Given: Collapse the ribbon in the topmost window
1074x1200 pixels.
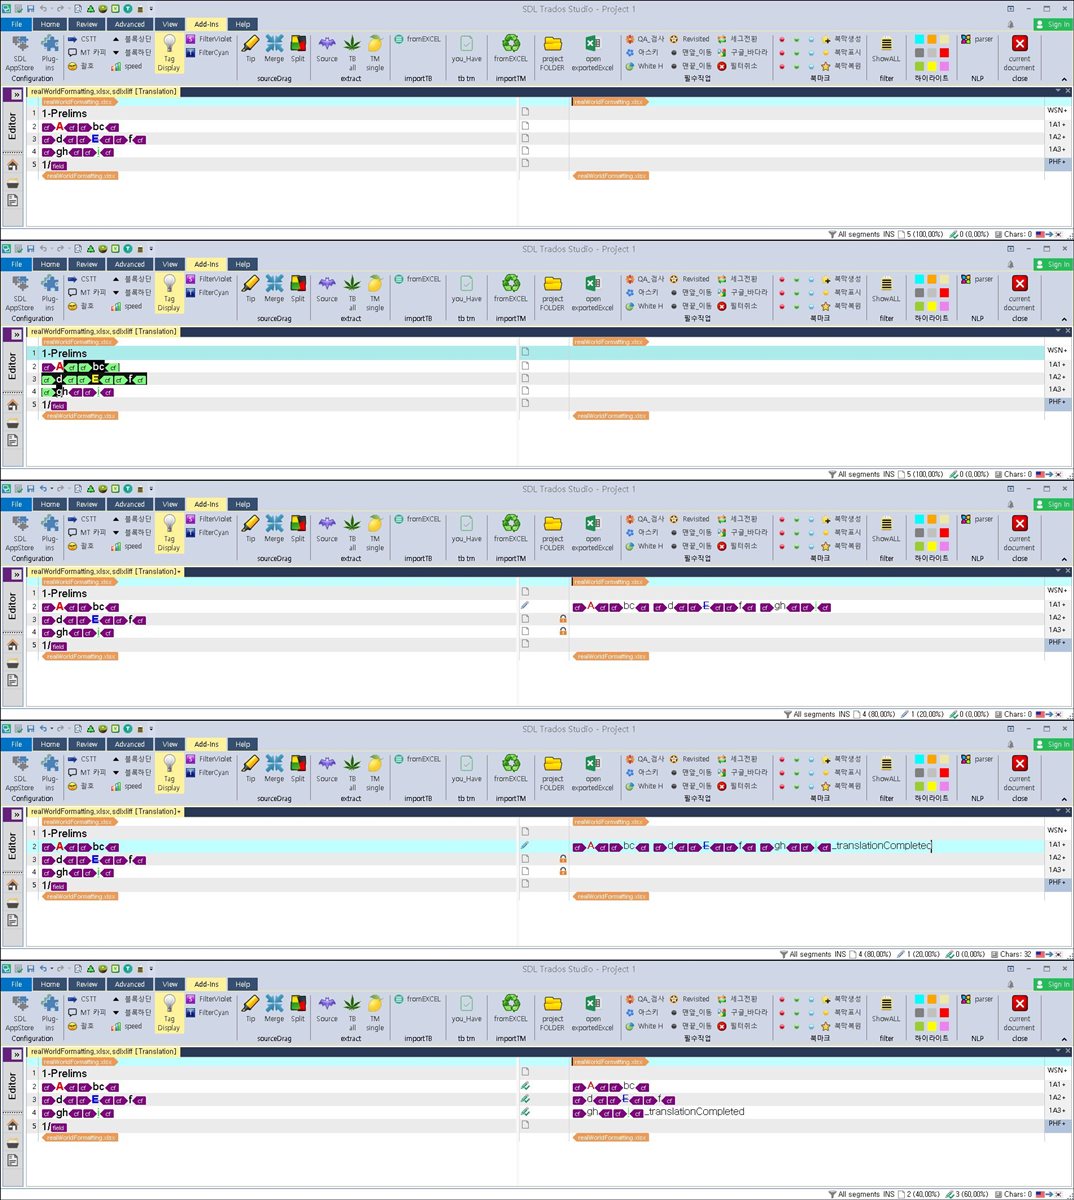Looking at the screenshot, I should (1063, 79).
